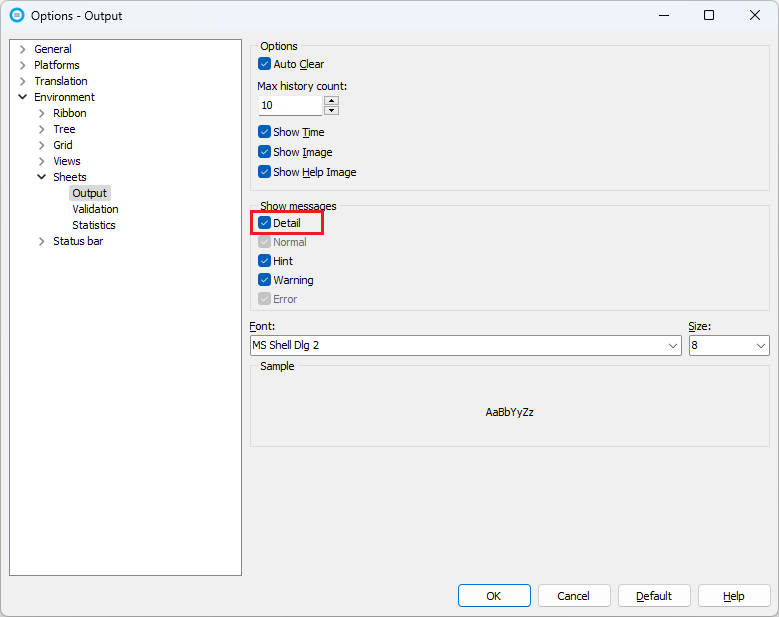Screen dimensions: 779x617
Task: Open the Font dropdown list
Action: click(673, 345)
